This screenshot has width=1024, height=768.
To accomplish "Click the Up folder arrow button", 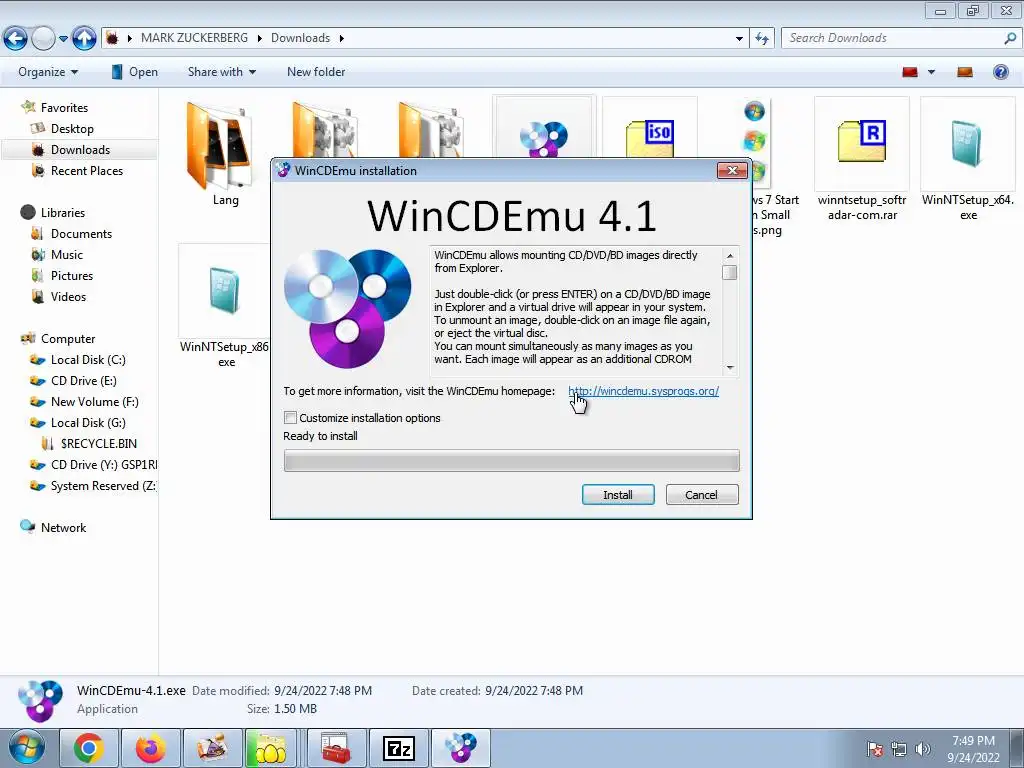I will pyautogui.click(x=84, y=38).
